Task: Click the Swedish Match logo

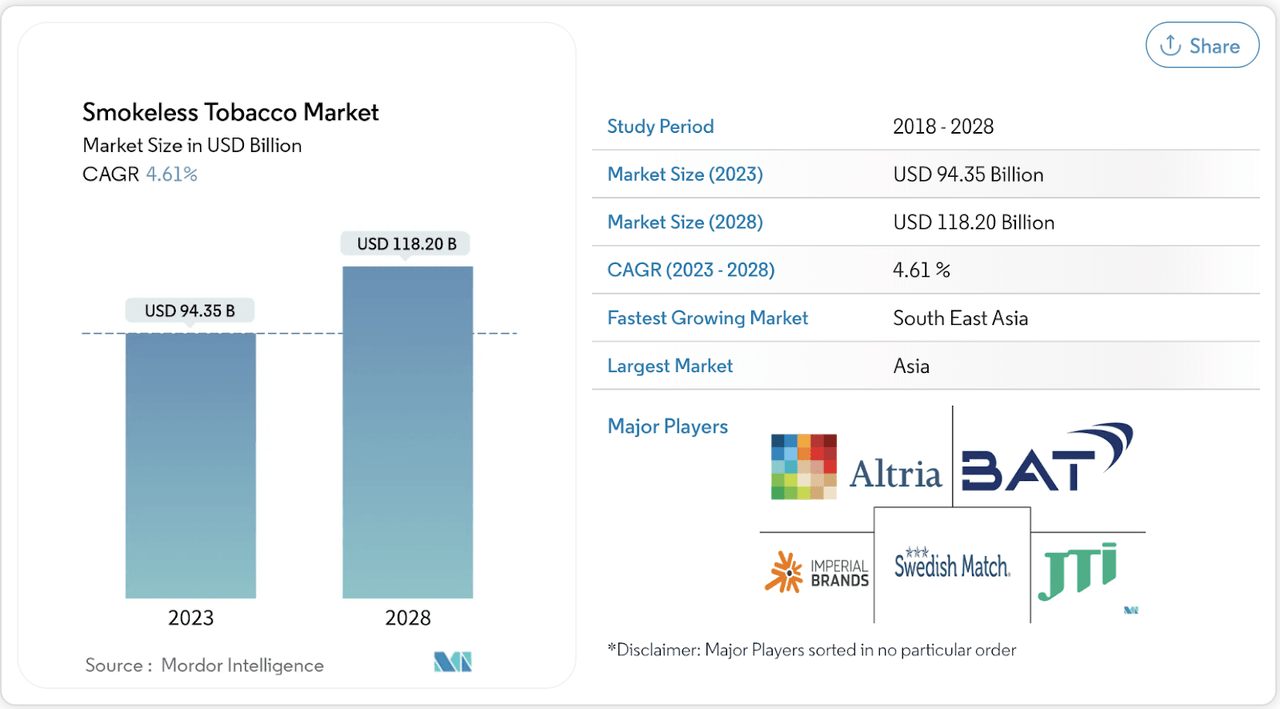Action: pyautogui.click(x=951, y=564)
